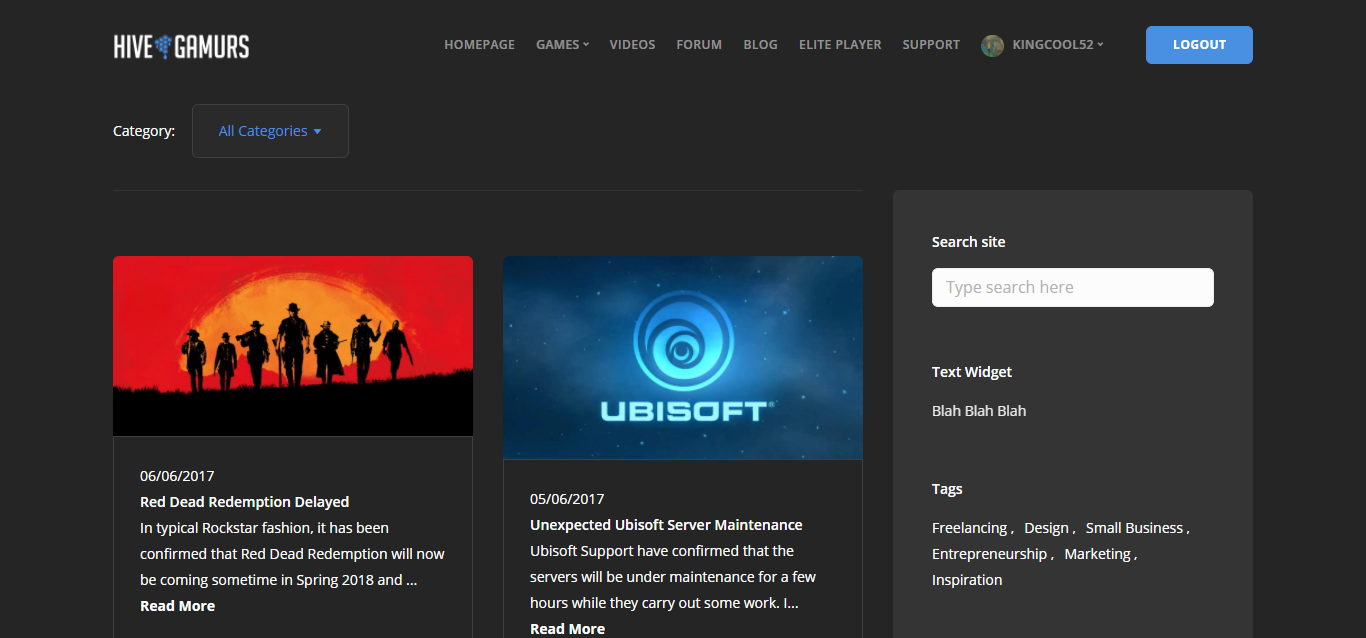Viewport: 1366px width, 638px height.
Task: Click the Hive Gamurs logo
Action: (181, 46)
